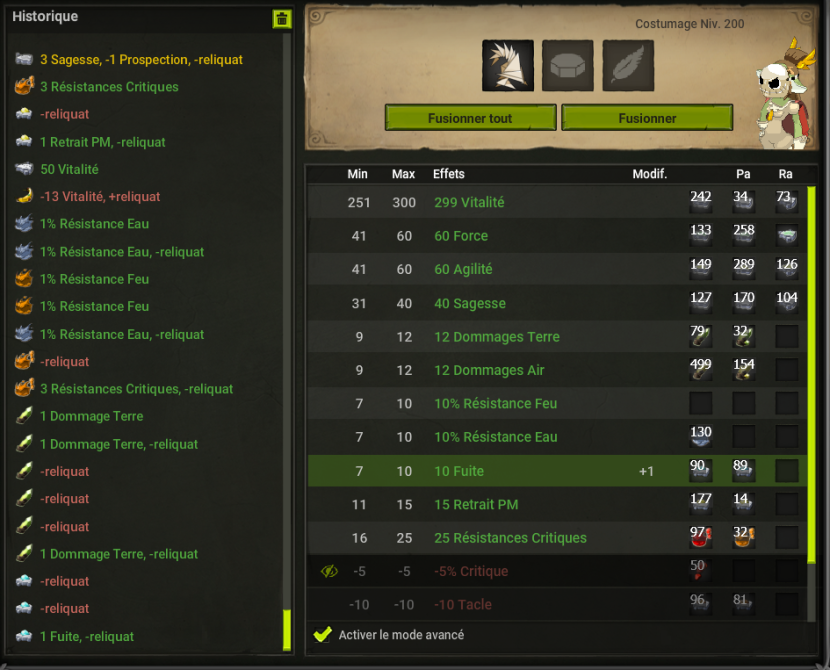This screenshot has width=830, height=670.
Task: Apply the 177 Retrait PM rune
Action: click(700, 504)
